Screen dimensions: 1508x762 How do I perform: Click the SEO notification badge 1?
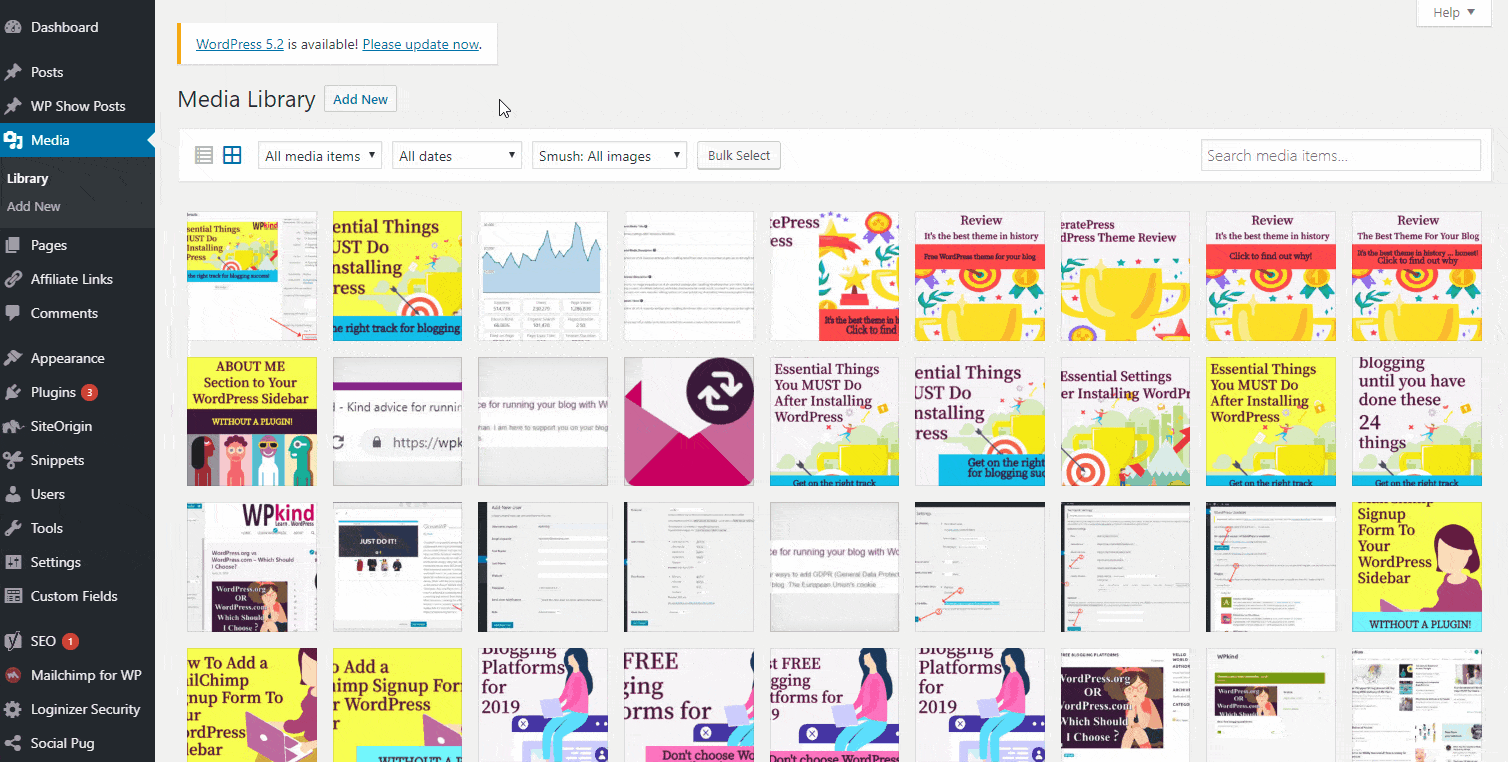pos(70,641)
